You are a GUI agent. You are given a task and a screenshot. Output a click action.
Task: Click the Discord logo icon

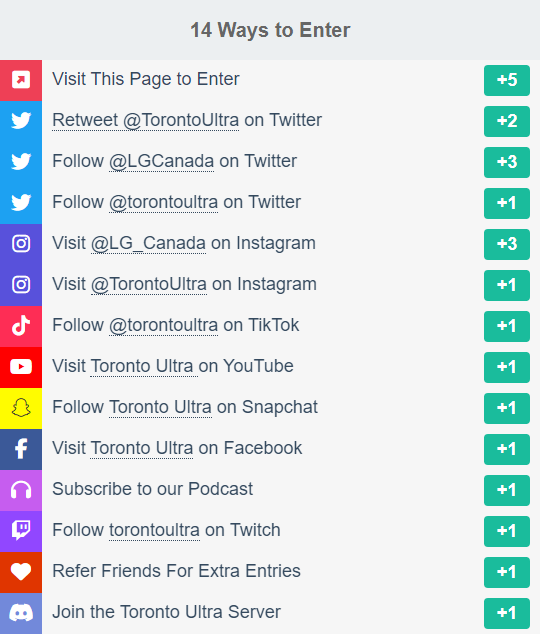click(x=21, y=613)
